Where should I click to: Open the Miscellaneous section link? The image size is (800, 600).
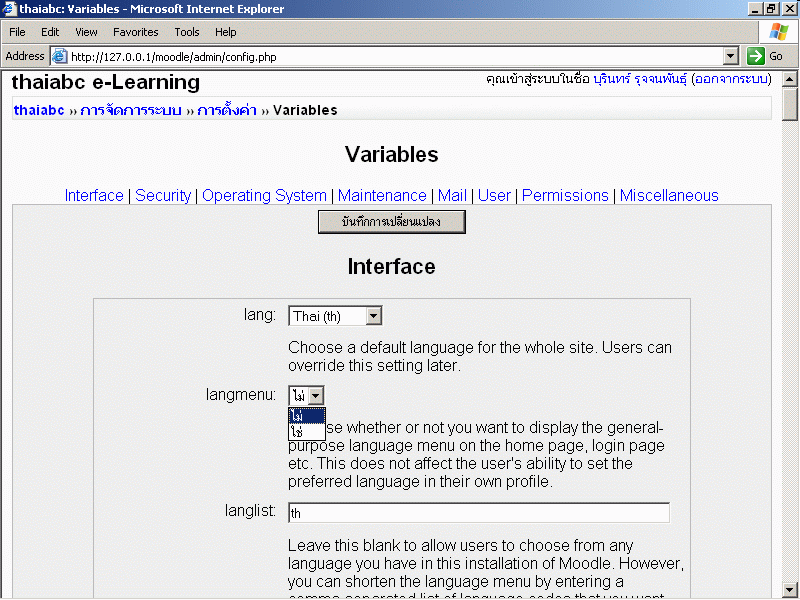tap(668, 196)
